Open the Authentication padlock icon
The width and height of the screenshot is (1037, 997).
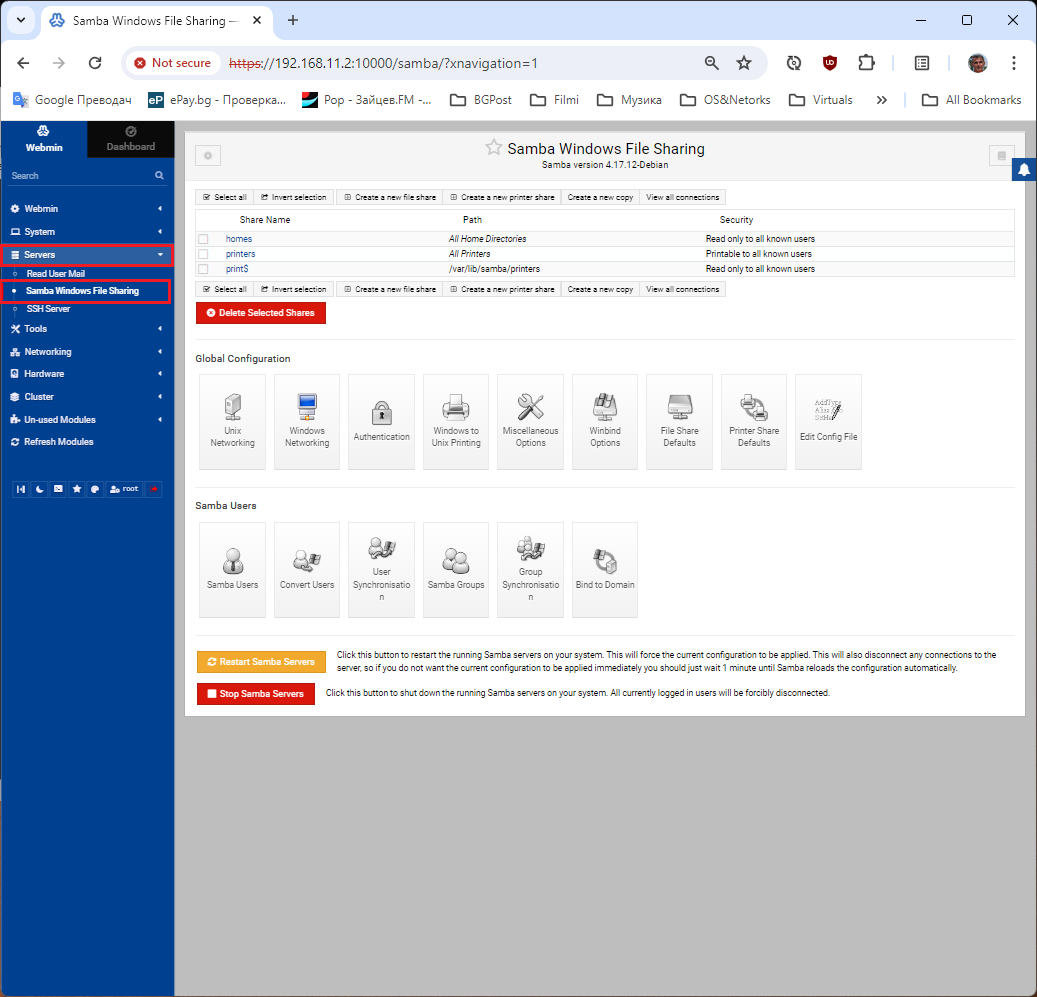[382, 422]
